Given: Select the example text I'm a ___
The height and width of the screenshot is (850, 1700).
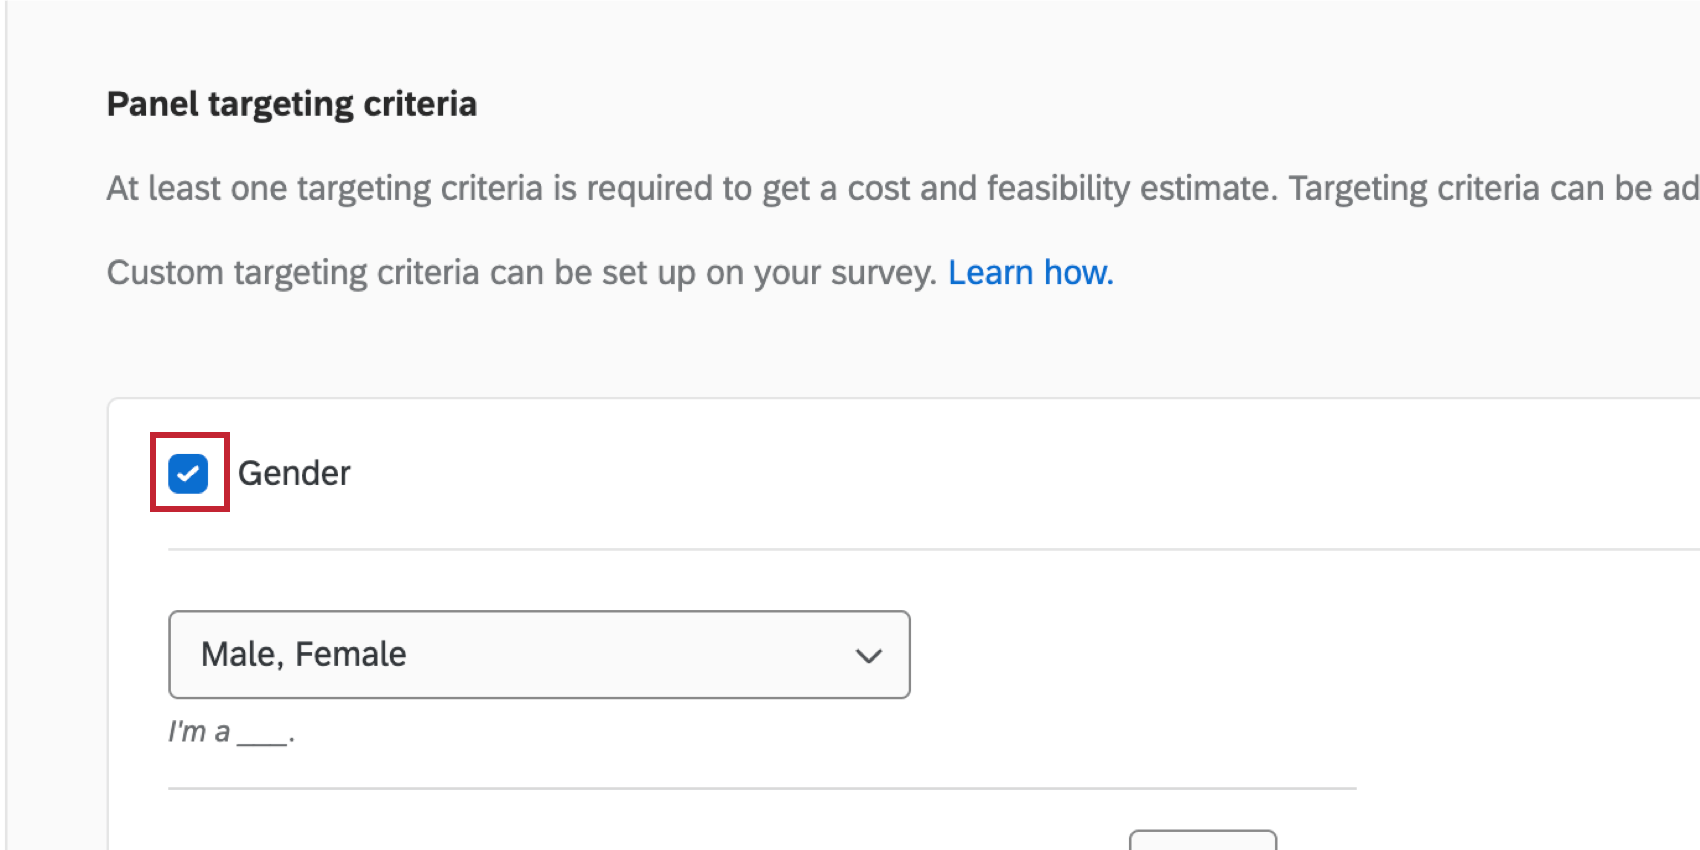Looking at the screenshot, I should [x=229, y=731].
